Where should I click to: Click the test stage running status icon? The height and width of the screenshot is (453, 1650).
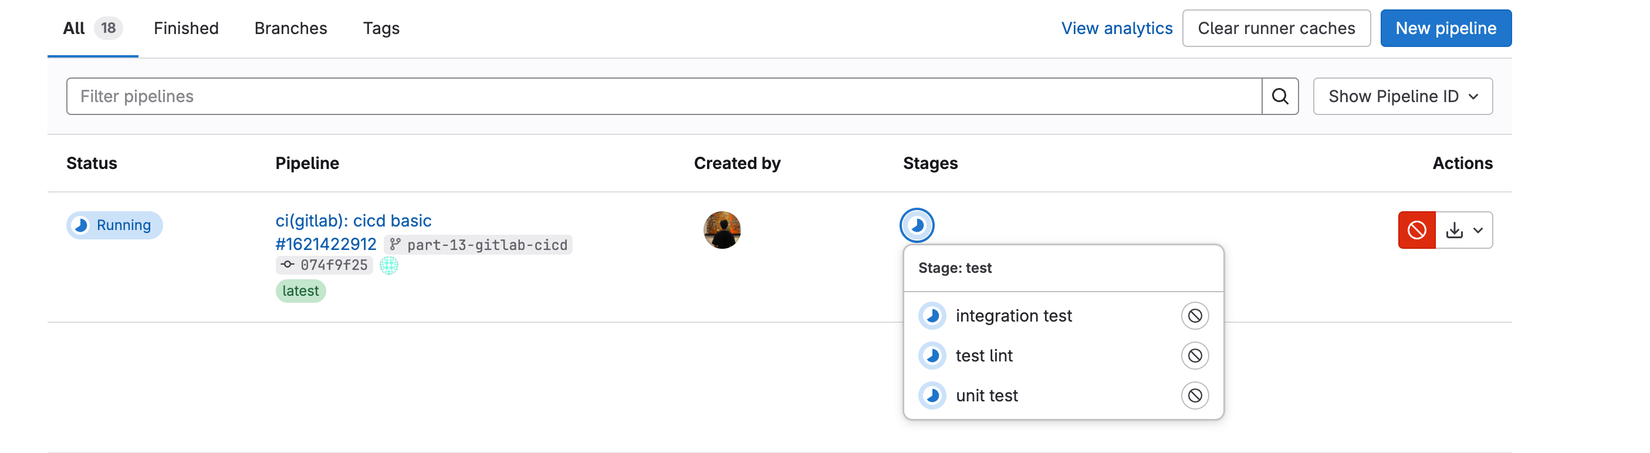pos(917,225)
